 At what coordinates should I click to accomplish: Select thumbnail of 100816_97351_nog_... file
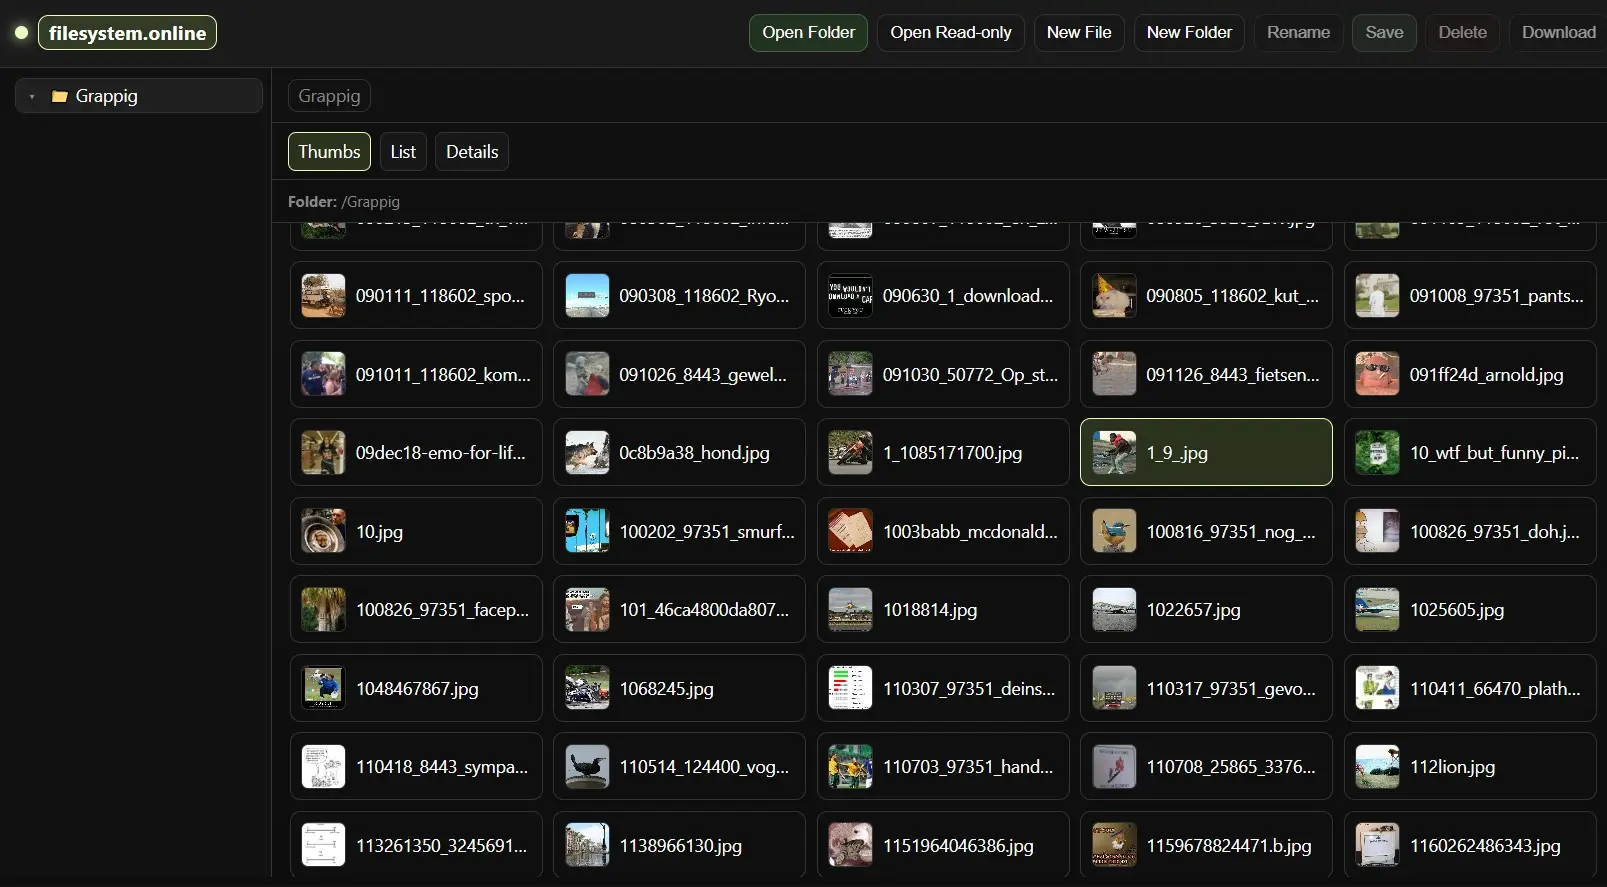1114,531
